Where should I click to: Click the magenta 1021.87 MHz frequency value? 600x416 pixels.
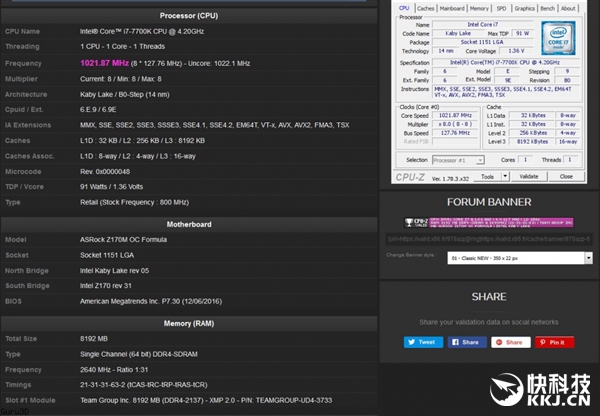(x=104, y=63)
